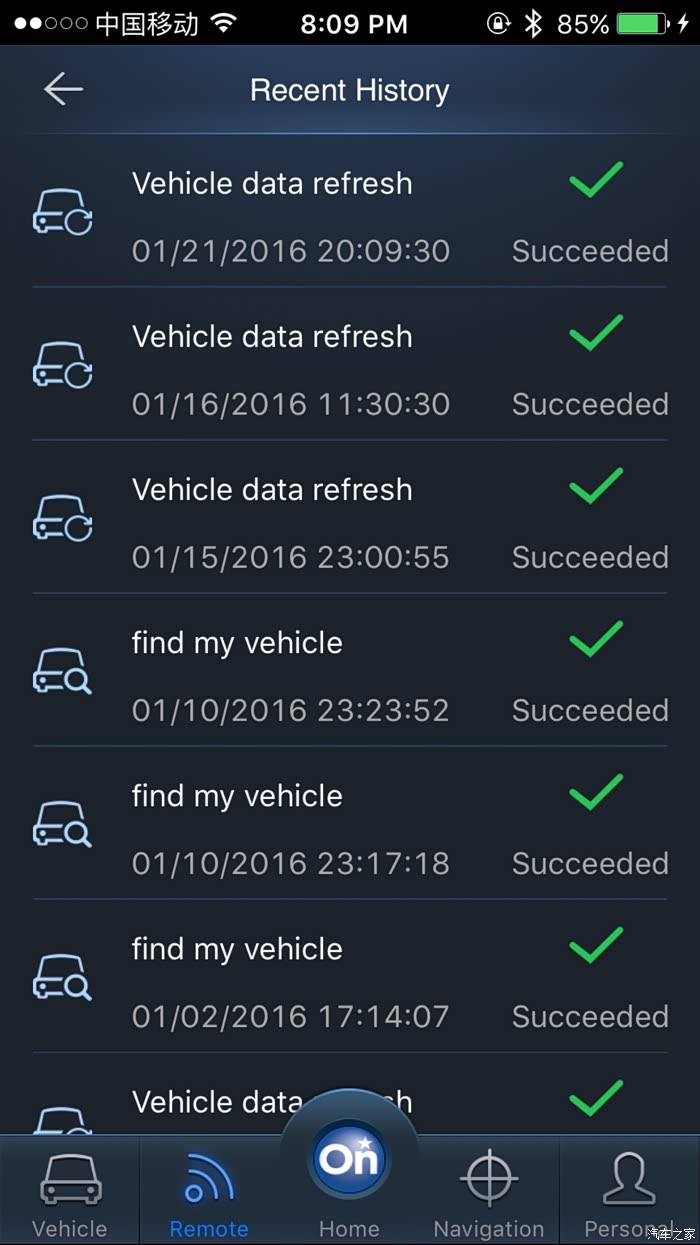The height and width of the screenshot is (1245, 700).
Task: Tap Succeeded status of 01/02/2016 entry
Action: (590, 1017)
